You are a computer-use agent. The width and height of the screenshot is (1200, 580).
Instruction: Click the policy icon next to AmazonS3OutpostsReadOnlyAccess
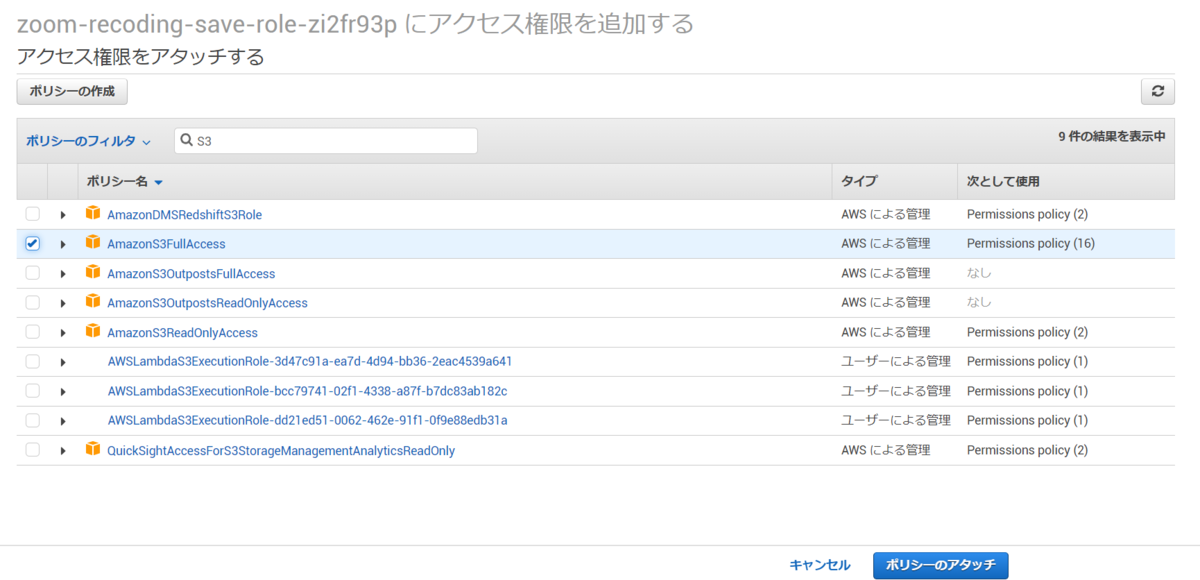[92, 302]
